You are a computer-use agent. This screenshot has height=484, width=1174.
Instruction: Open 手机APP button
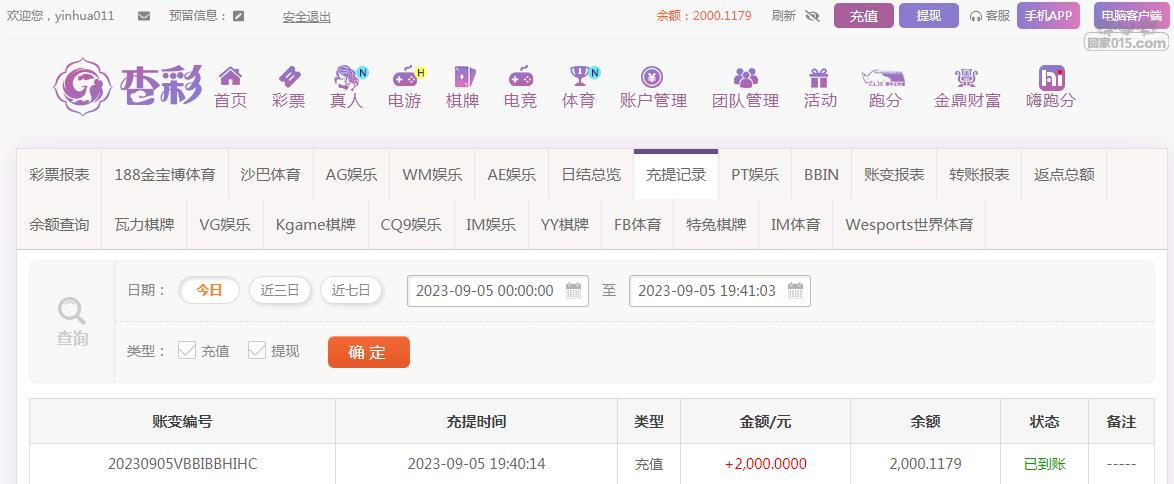tap(1048, 15)
